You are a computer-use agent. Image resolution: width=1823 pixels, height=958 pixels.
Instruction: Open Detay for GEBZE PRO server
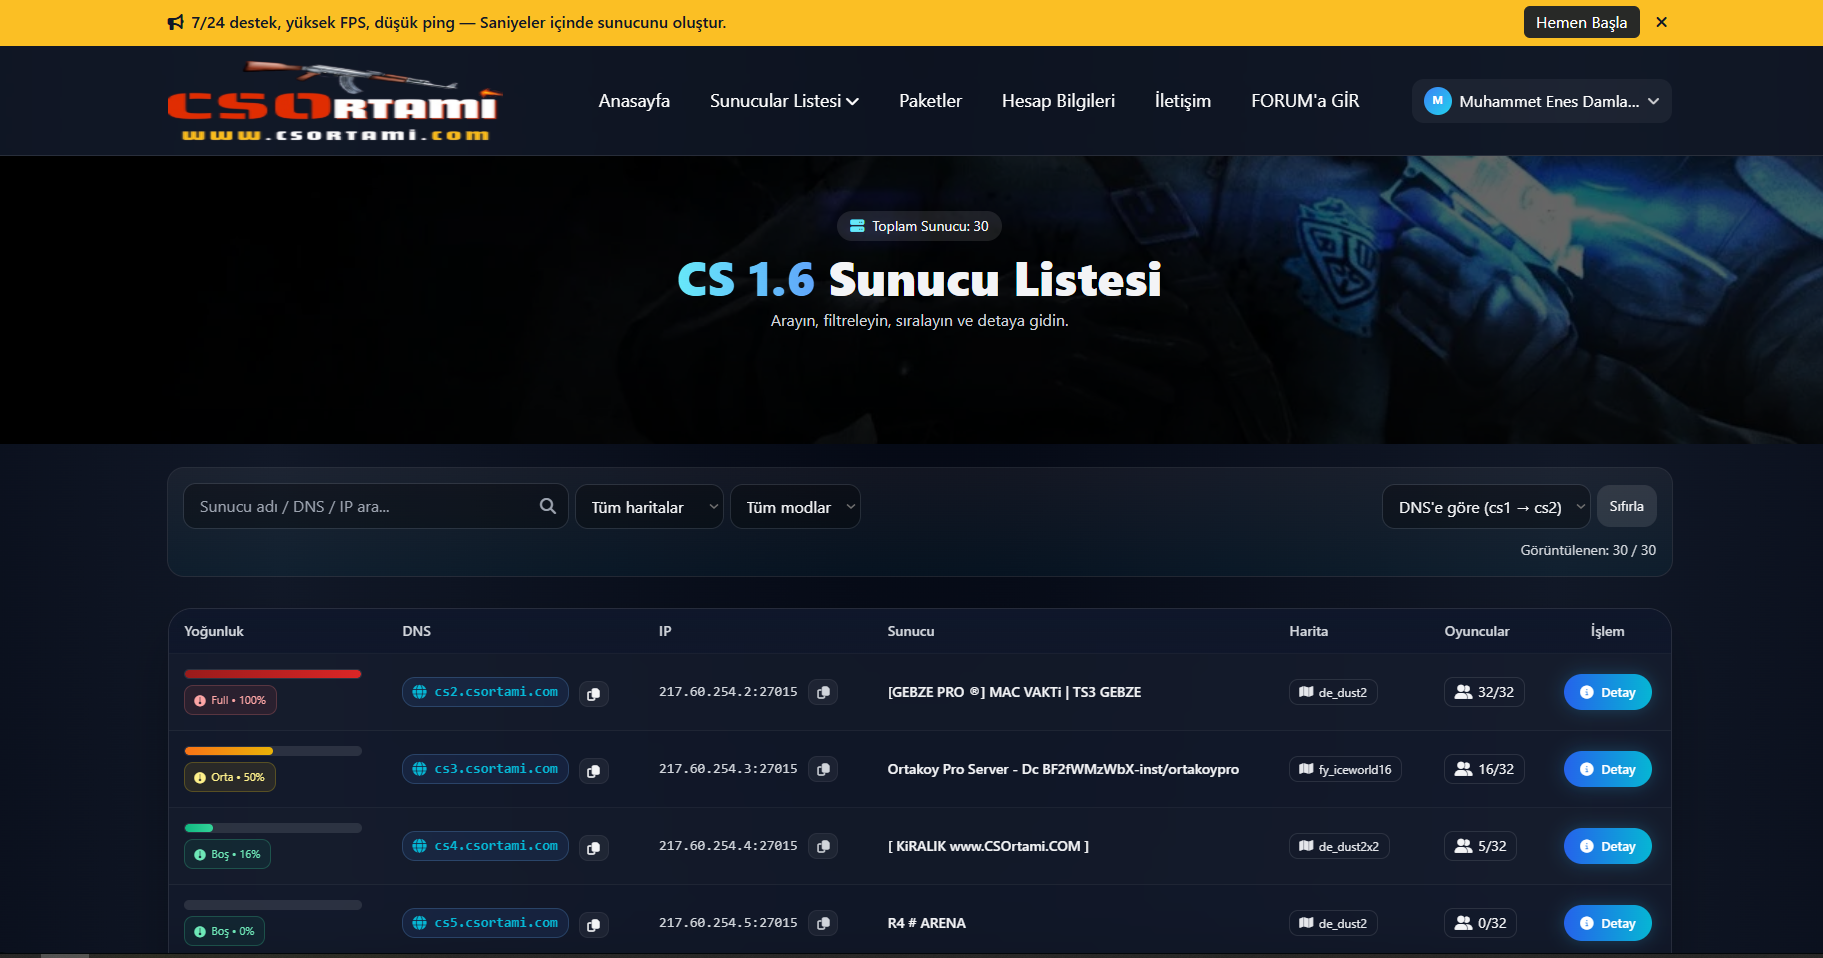(1607, 692)
